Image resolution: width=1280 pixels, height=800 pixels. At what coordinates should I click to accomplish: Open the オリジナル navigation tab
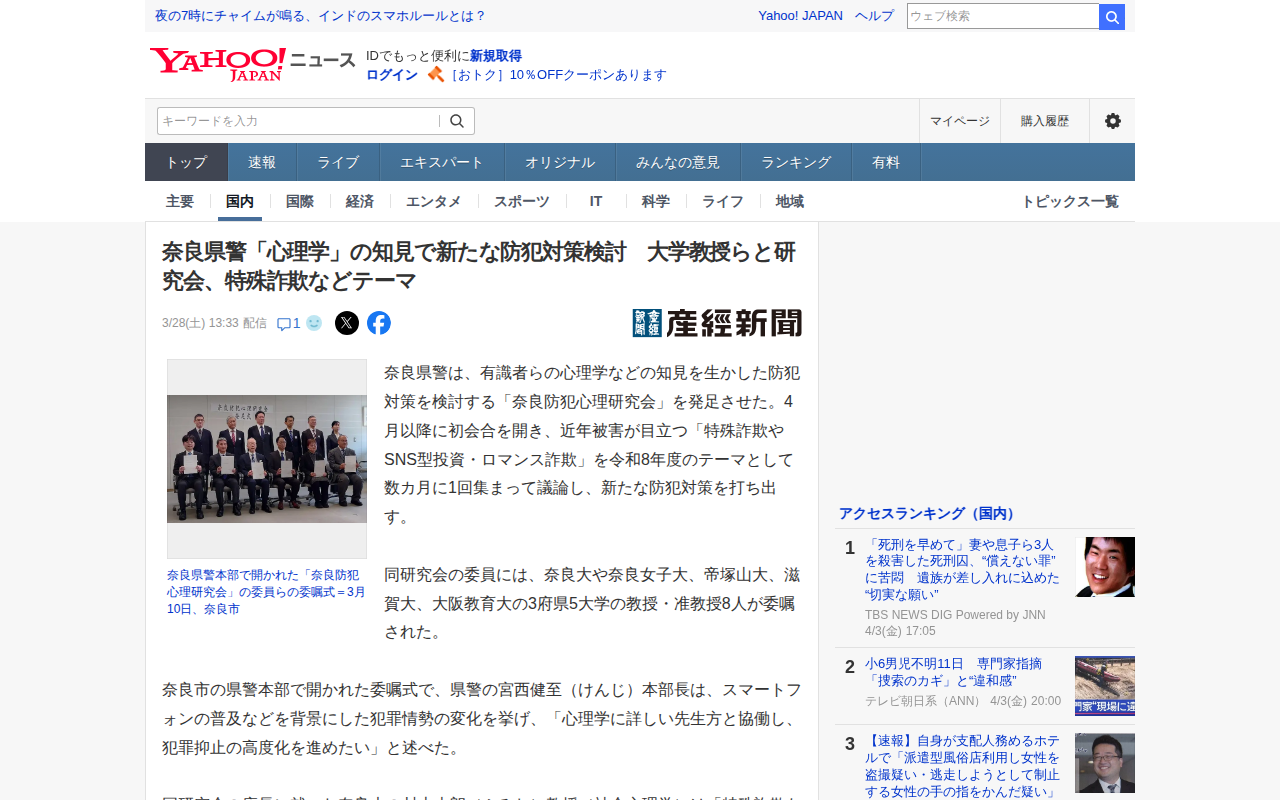(x=560, y=162)
